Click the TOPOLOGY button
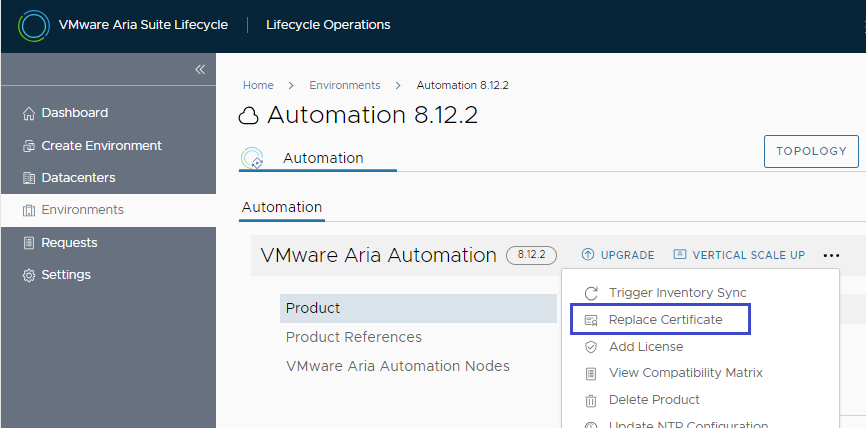This screenshot has height=428, width=866. click(811, 151)
